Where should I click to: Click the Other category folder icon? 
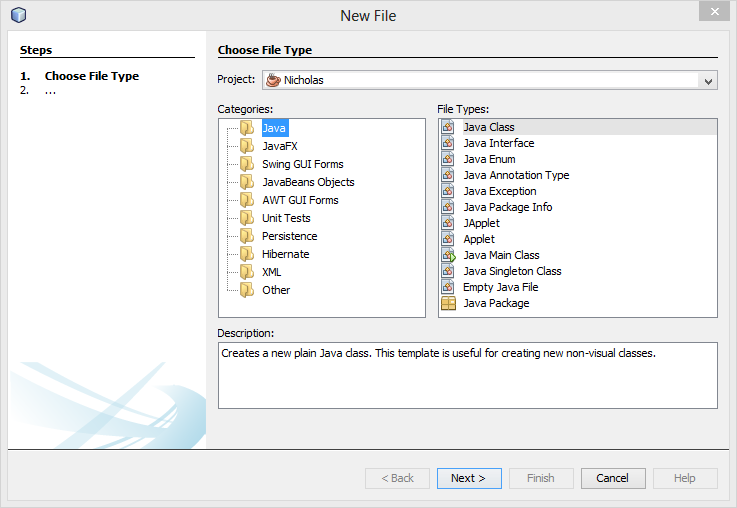(x=247, y=290)
